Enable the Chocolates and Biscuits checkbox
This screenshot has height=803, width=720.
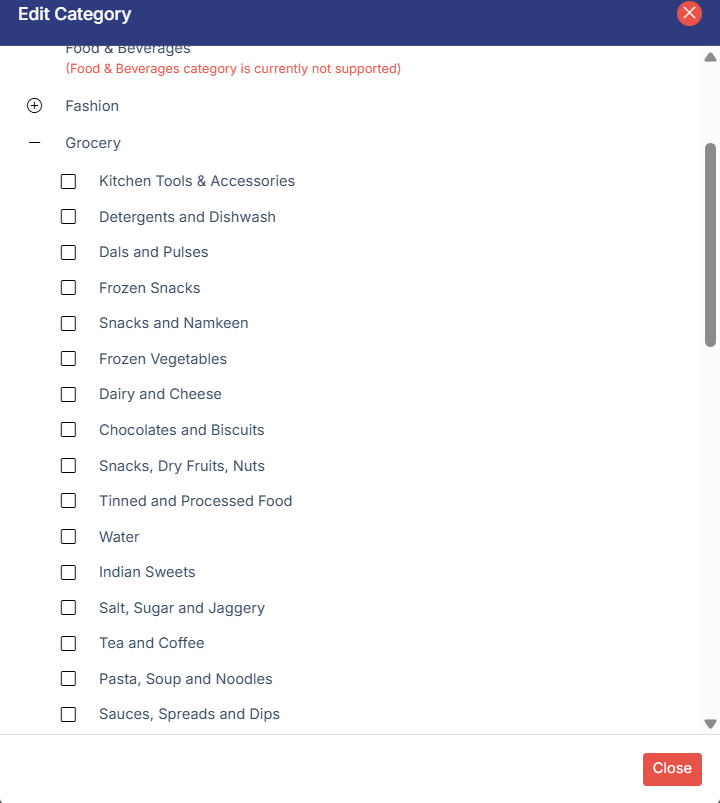[68, 430]
